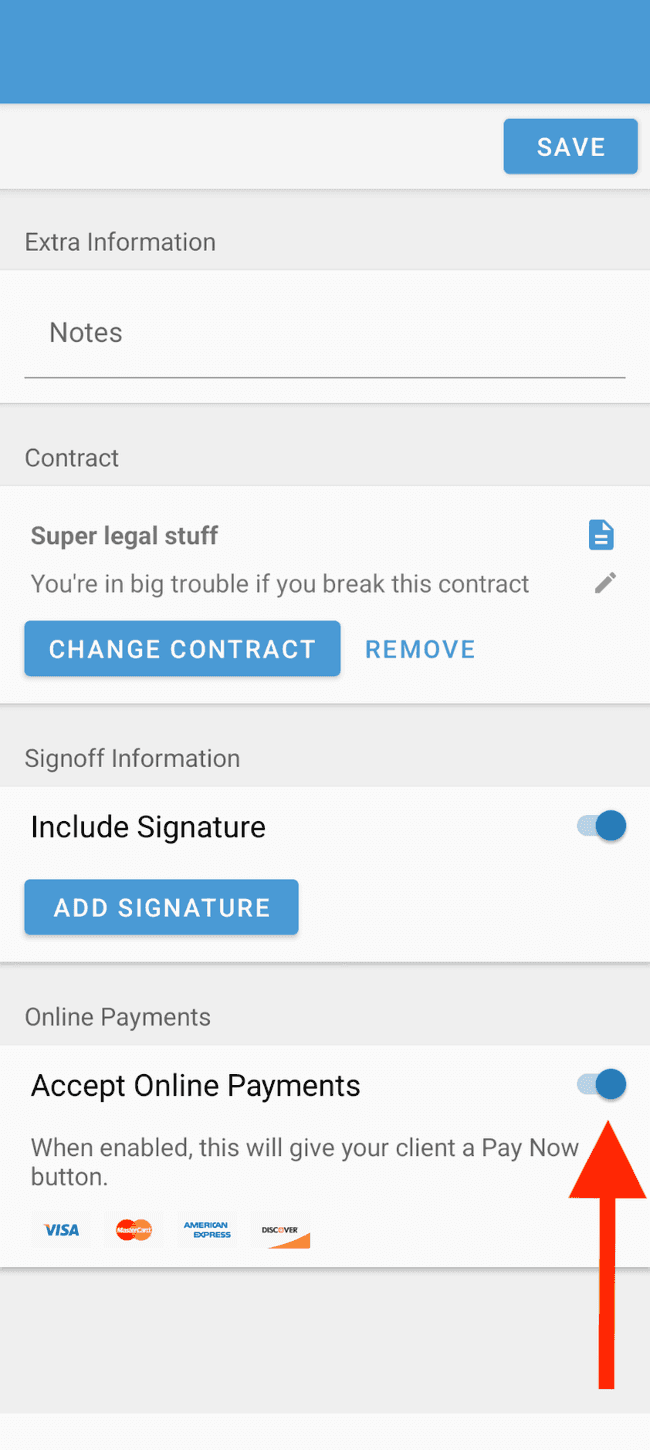Click the Notes input field
This screenshot has height=1450, width=650.
pos(325,333)
